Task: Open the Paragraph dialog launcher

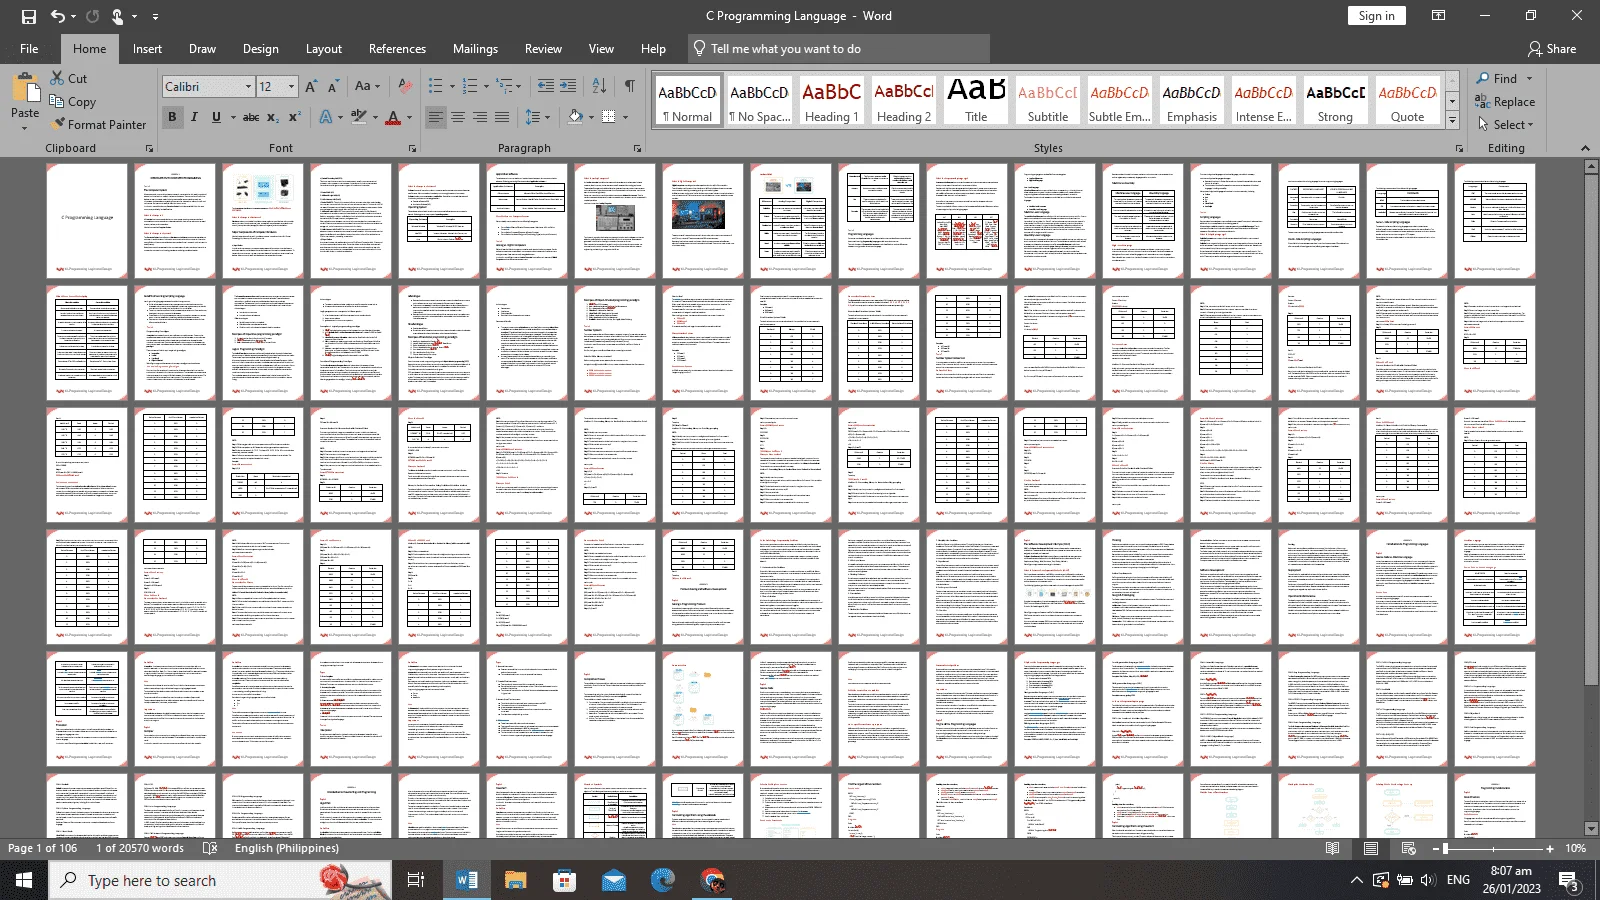Action: click(x=637, y=148)
